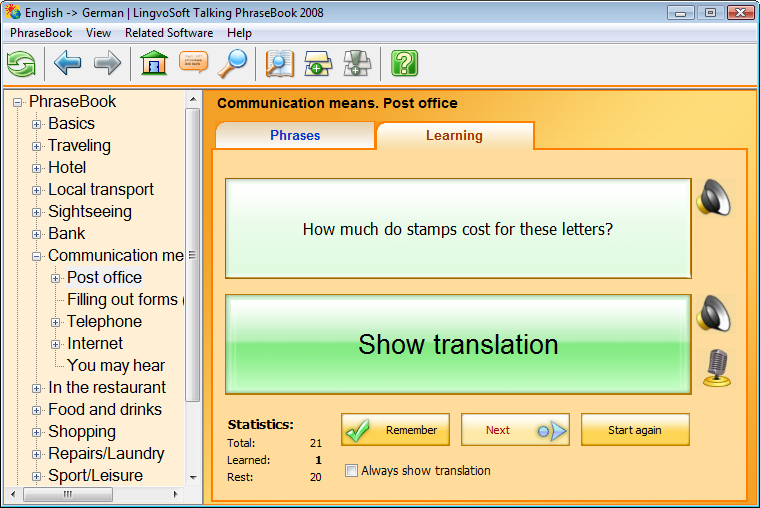Click the tree's vertical scrollbar up arrow

point(193,99)
